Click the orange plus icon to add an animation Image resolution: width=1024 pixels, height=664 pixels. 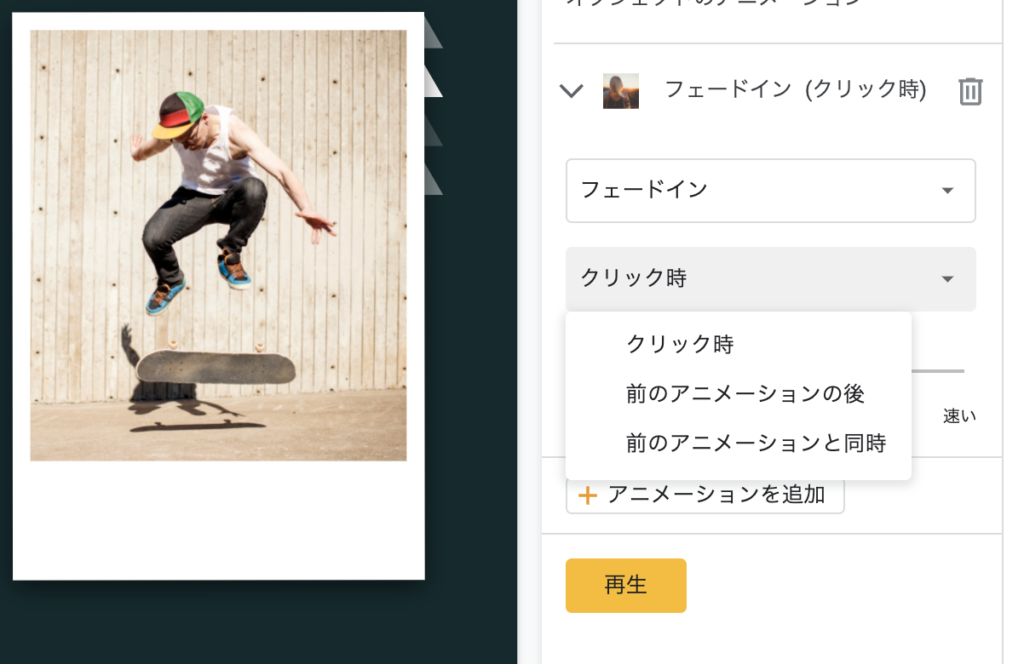tap(587, 496)
